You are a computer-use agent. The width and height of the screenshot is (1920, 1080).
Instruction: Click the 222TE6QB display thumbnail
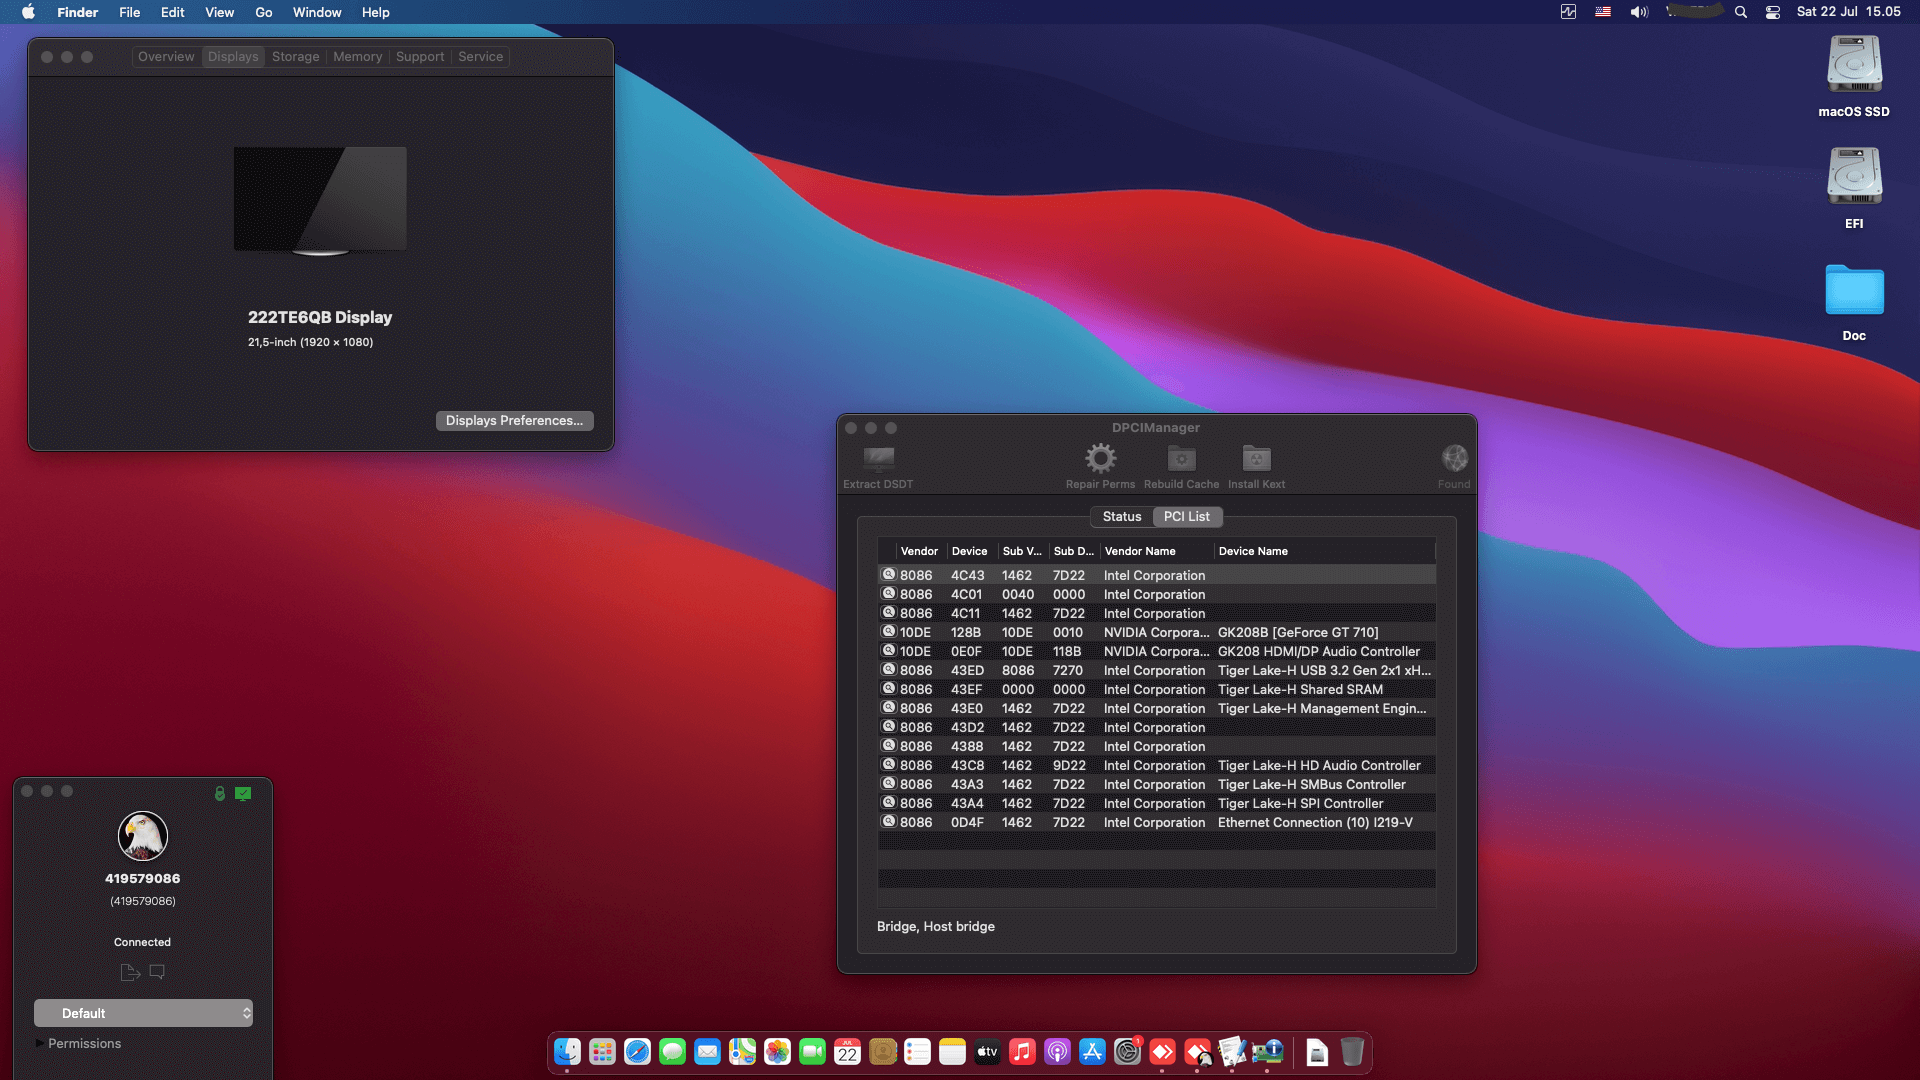click(320, 201)
